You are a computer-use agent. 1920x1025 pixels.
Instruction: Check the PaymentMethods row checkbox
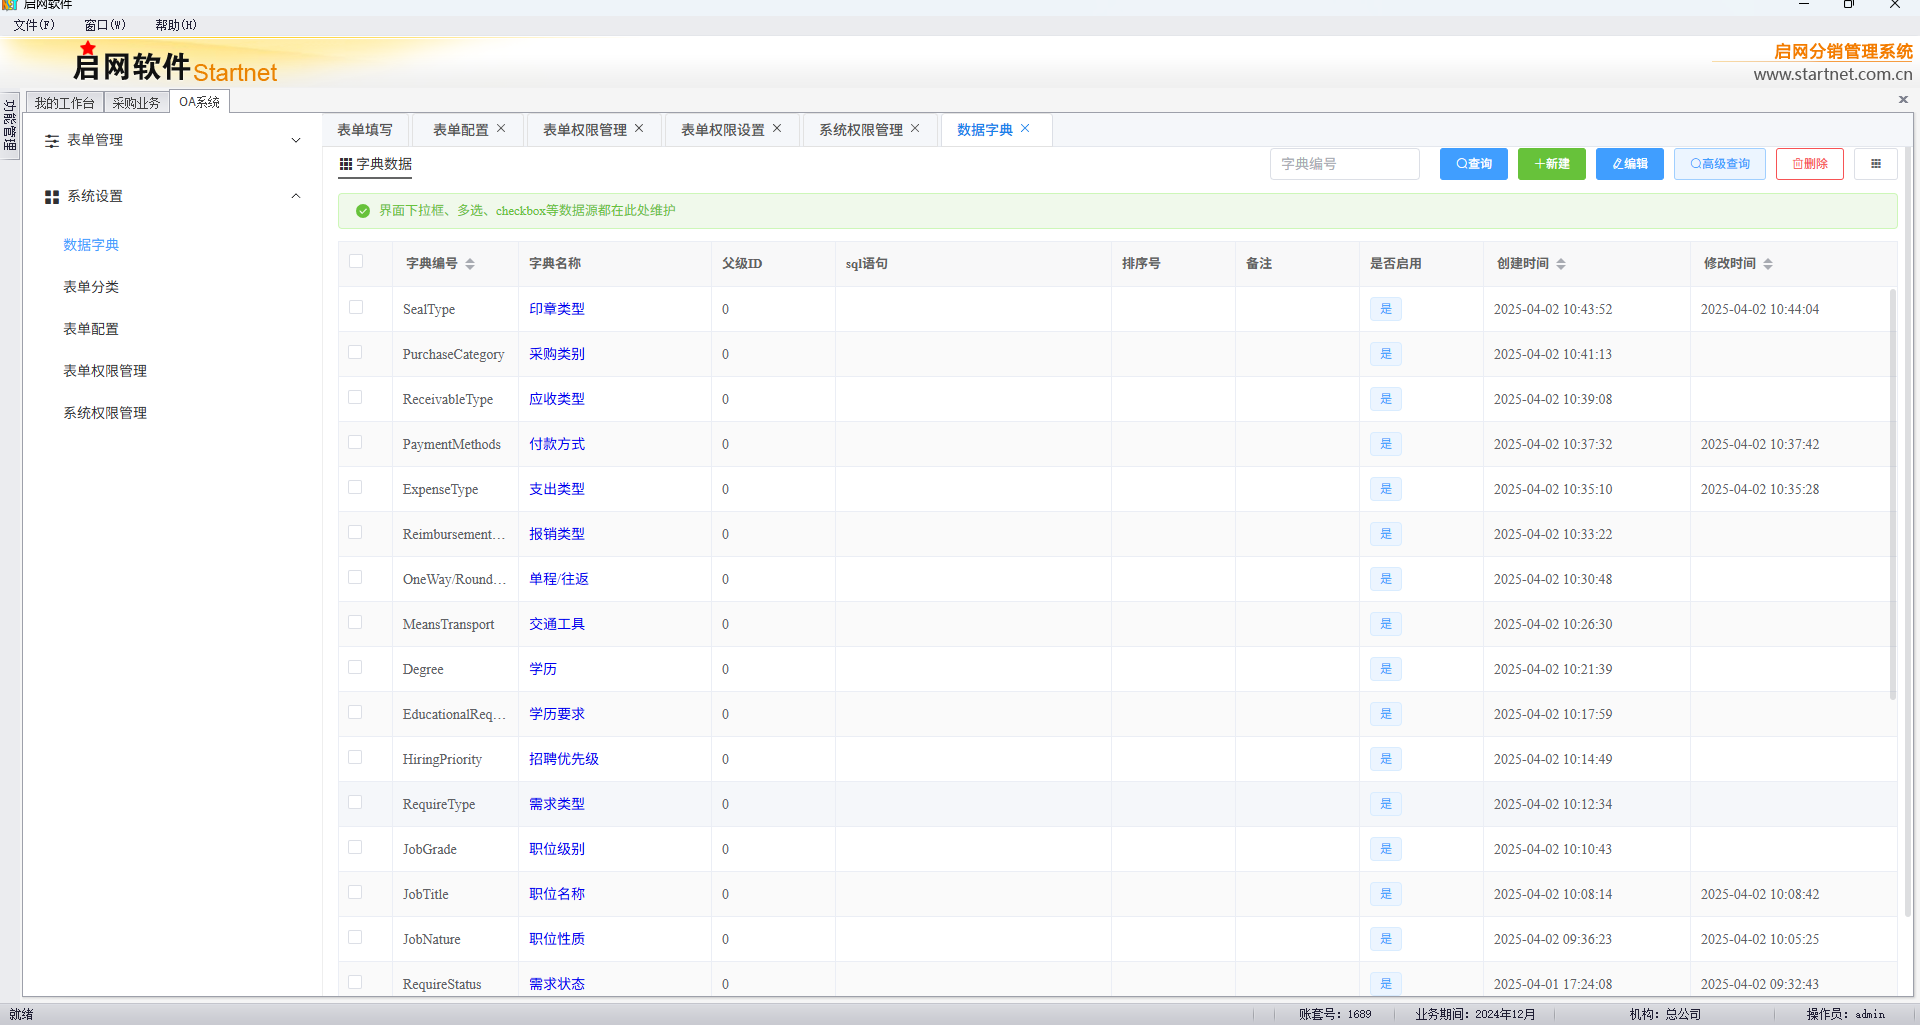[356, 442]
